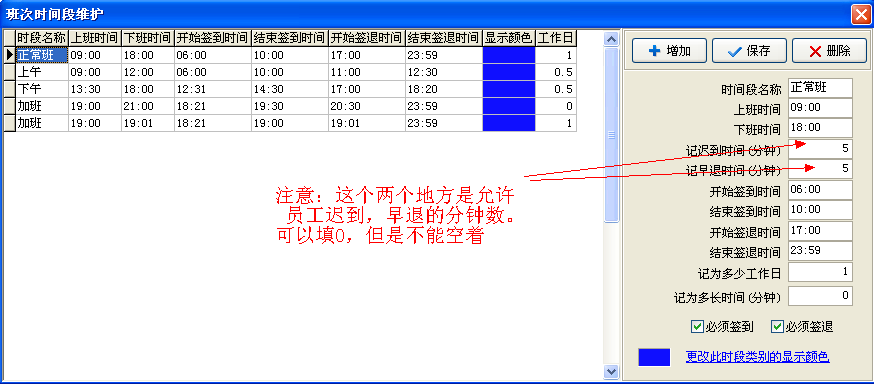This screenshot has height=384, width=874.
Task: Click the display color cell of 正常班 row
Action: (x=509, y=55)
